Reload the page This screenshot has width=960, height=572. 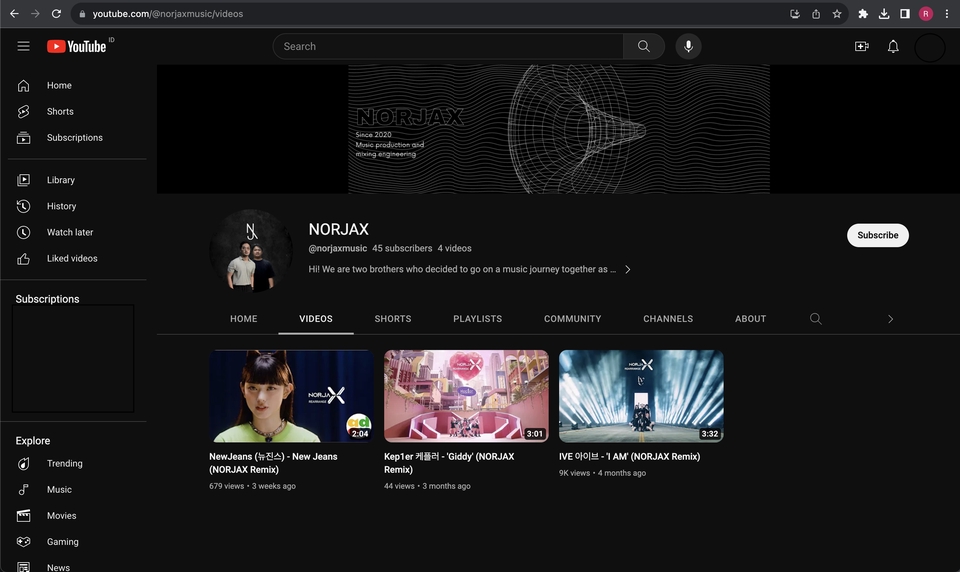pos(56,13)
